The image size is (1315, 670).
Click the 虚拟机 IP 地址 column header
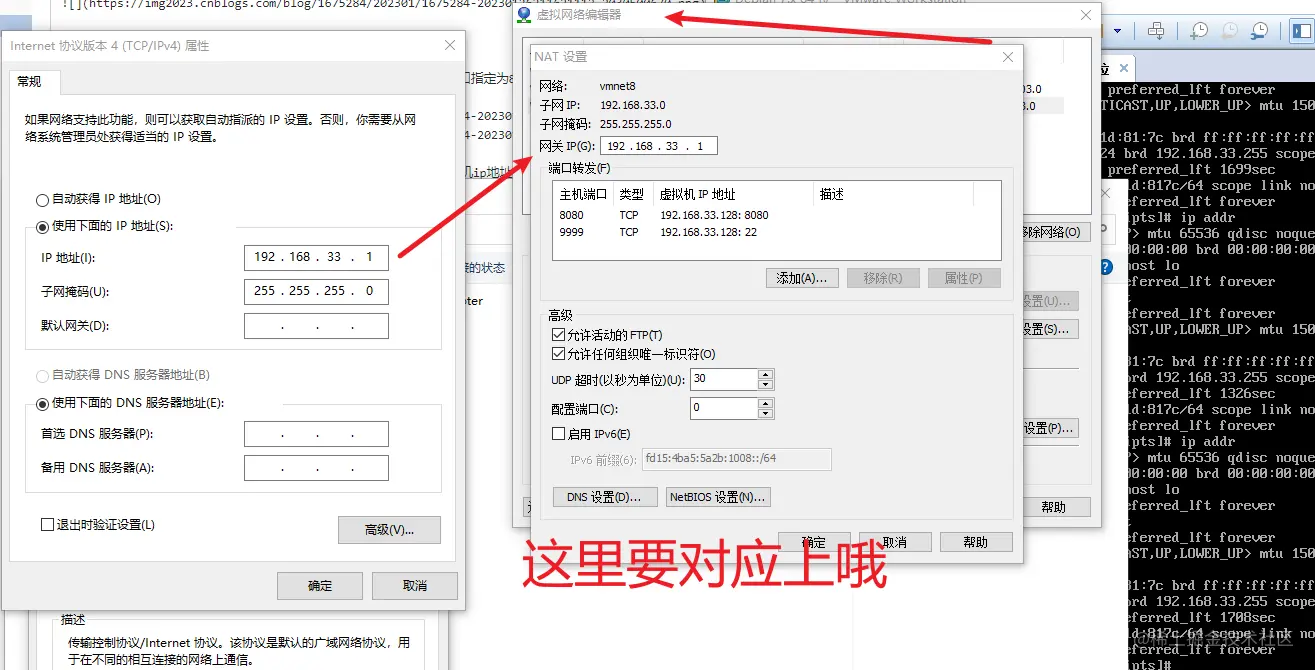pyautogui.click(x=732, y=194)
